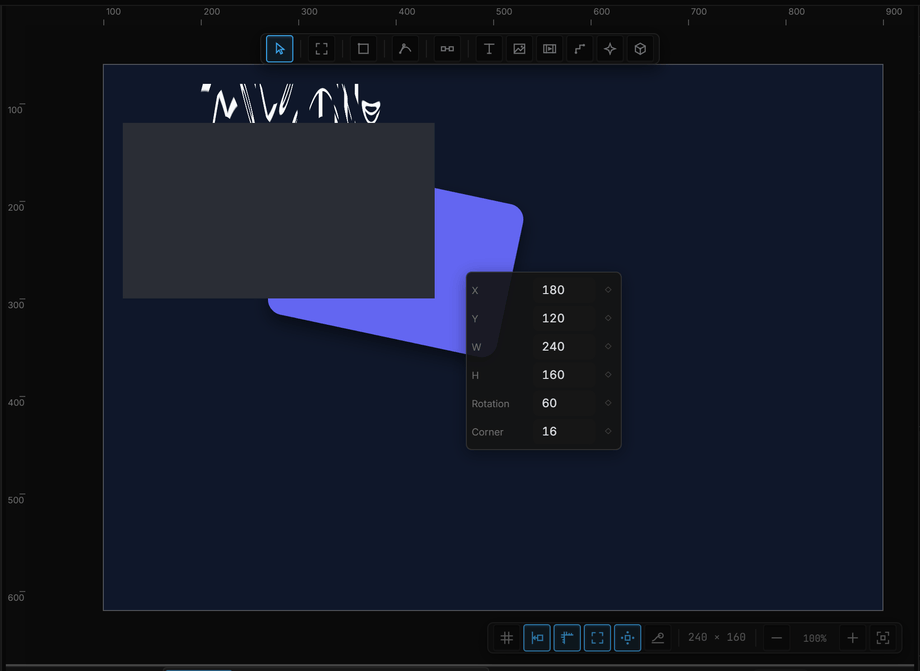Toggle frame bounds display in bottom bar
The image size is (920, 671).
coord(597,638)
